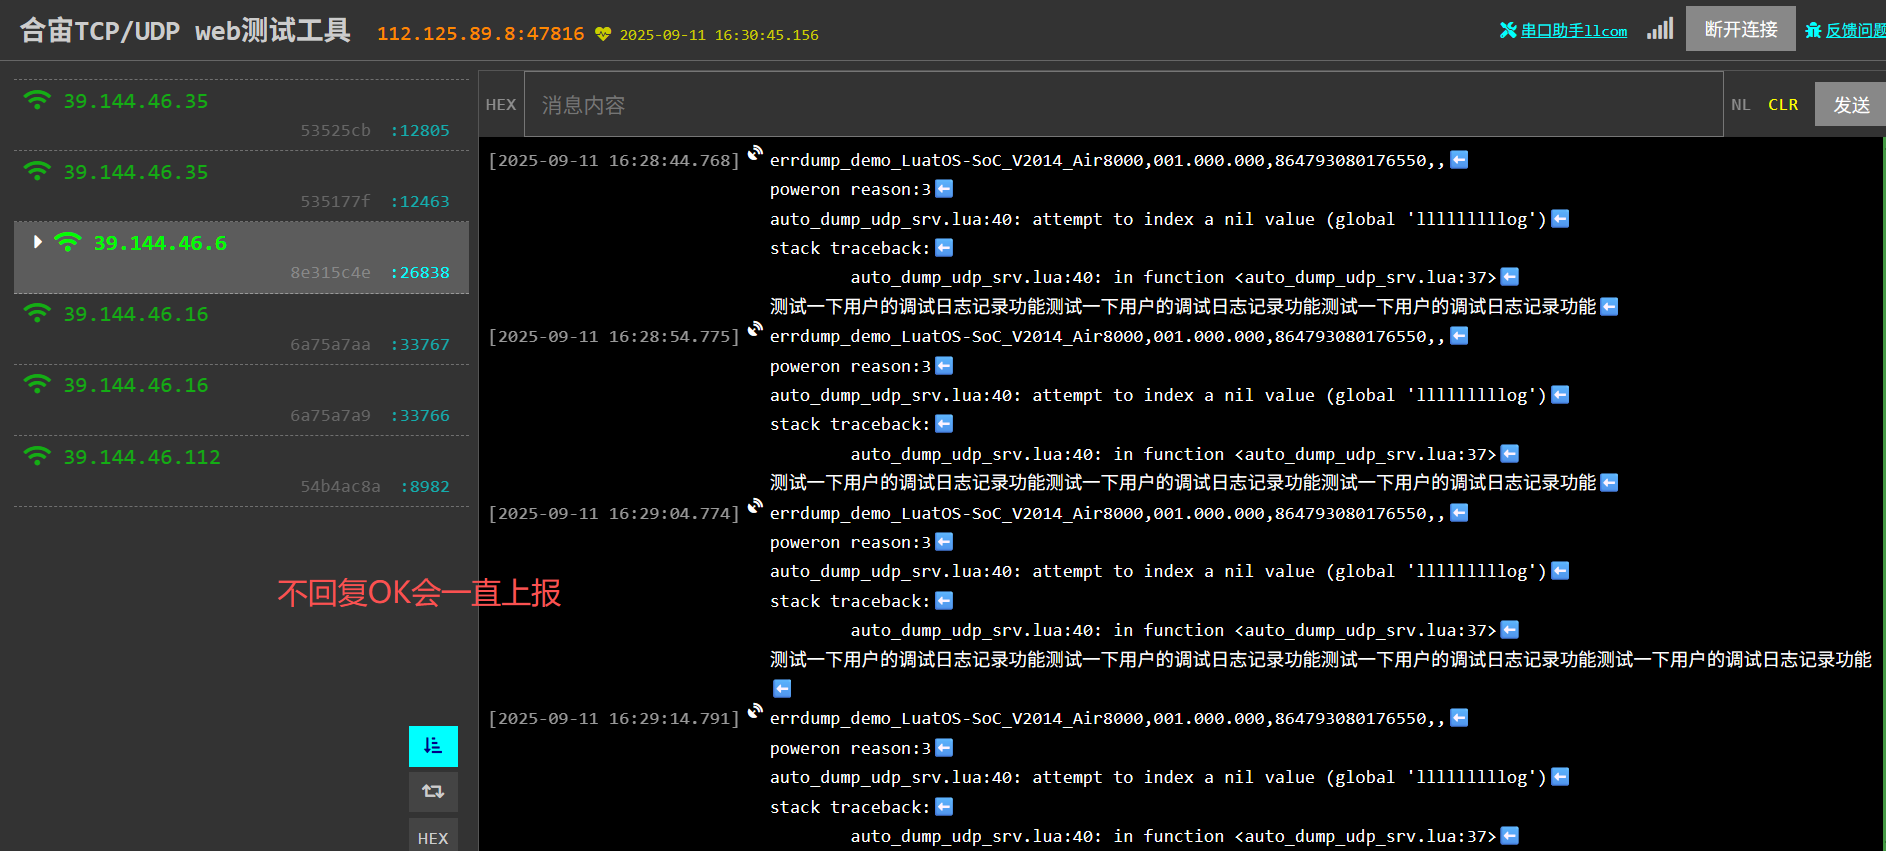The height and width of the screenshot is (851, 1886).
Task: Toggle the NL newline option
Action: point(1741,105)
